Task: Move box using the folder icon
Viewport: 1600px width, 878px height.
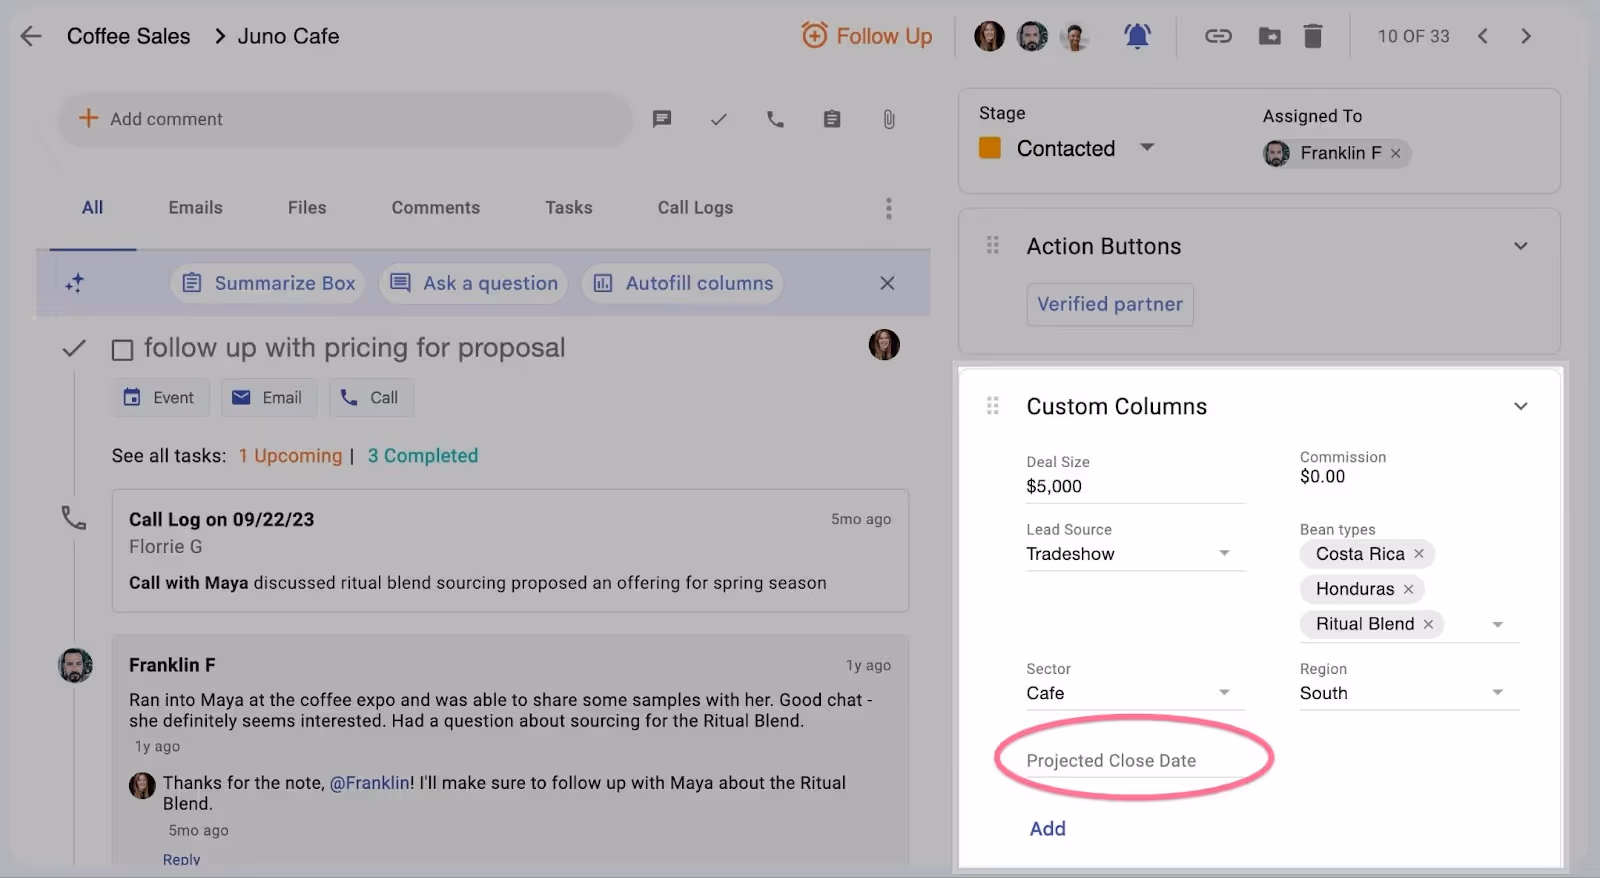Action: pos(1269,36)
